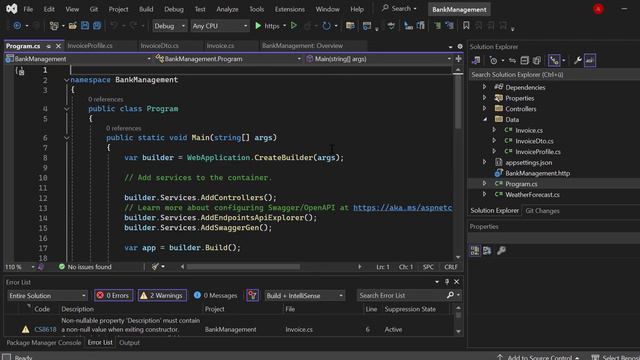The width and height of the screenshot is (640, 360).
Task: Click the editor horizontal scrollbar thumb
Action: (x=243, y=267)
